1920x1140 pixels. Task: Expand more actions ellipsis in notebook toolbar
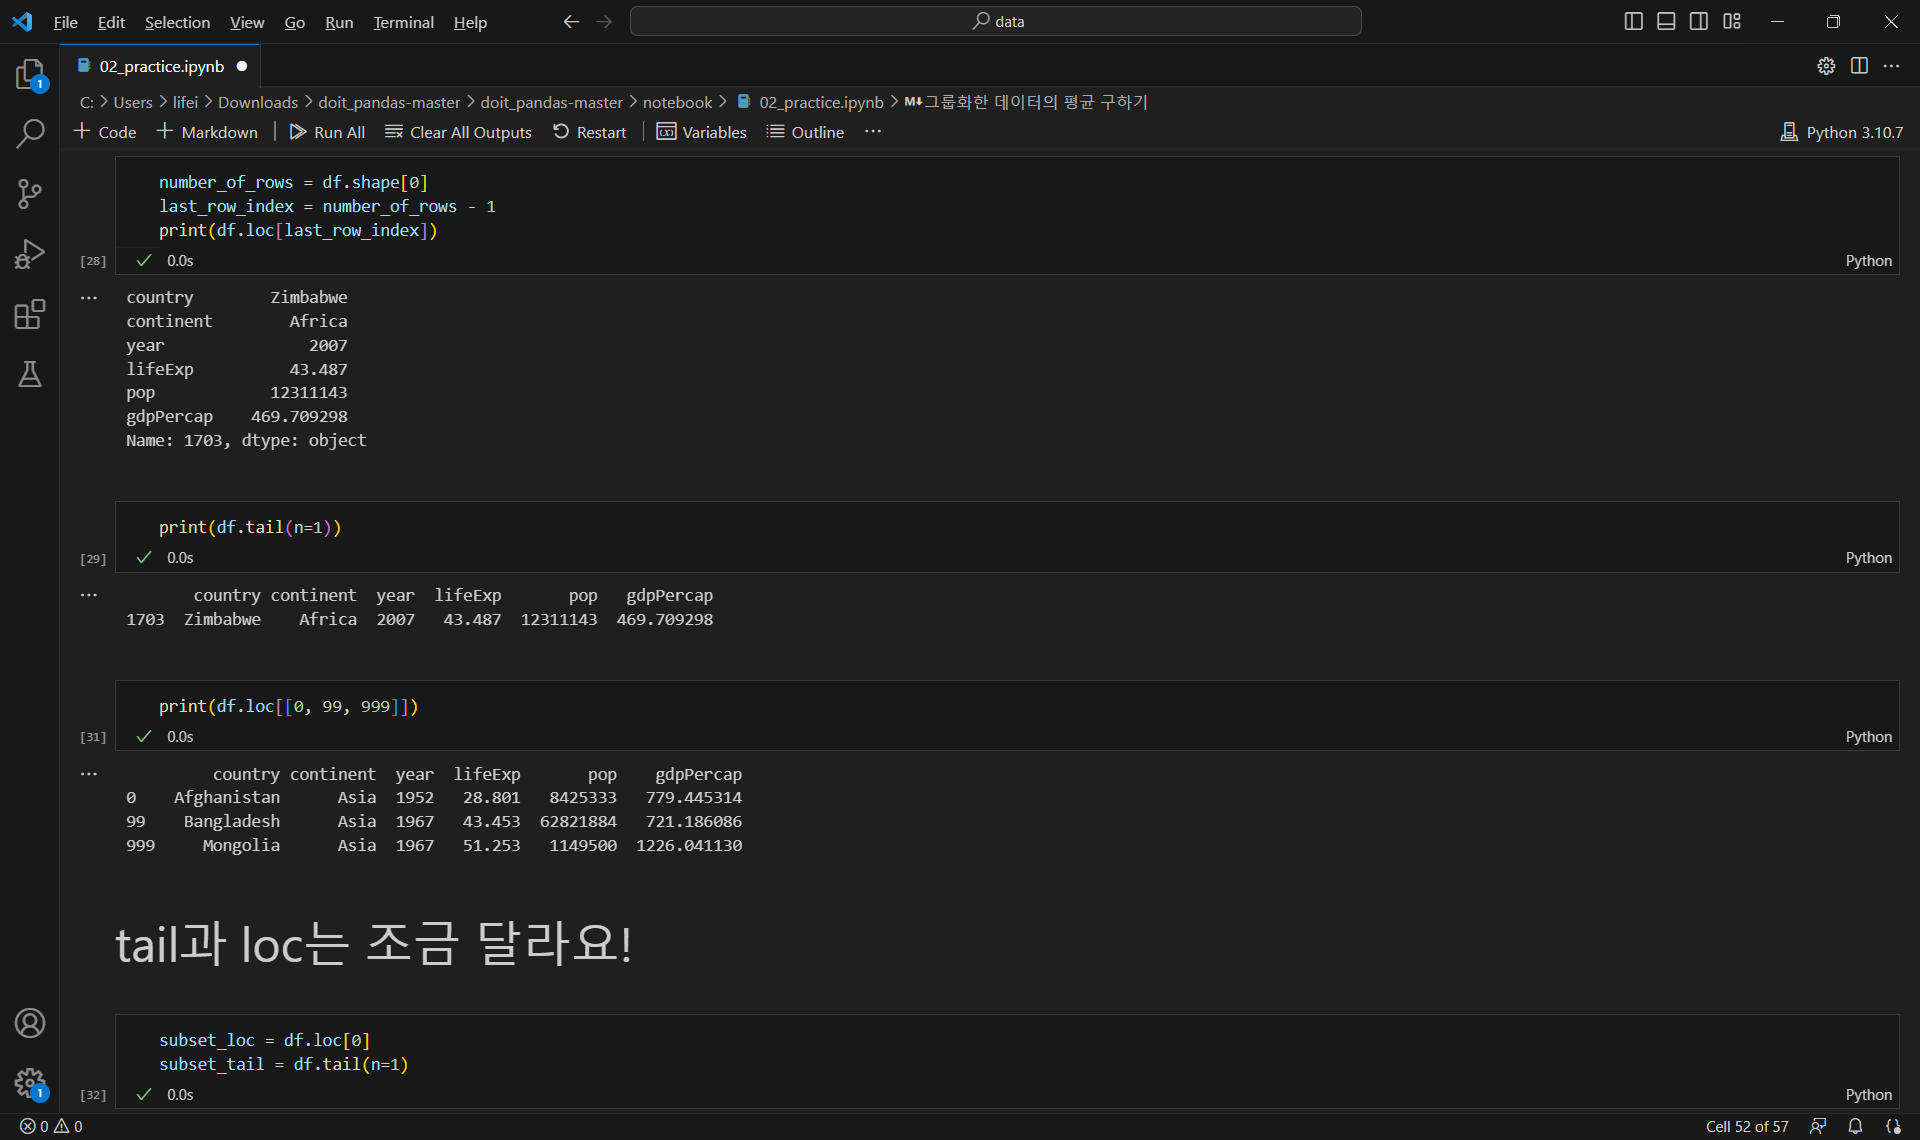pos(873,132)
